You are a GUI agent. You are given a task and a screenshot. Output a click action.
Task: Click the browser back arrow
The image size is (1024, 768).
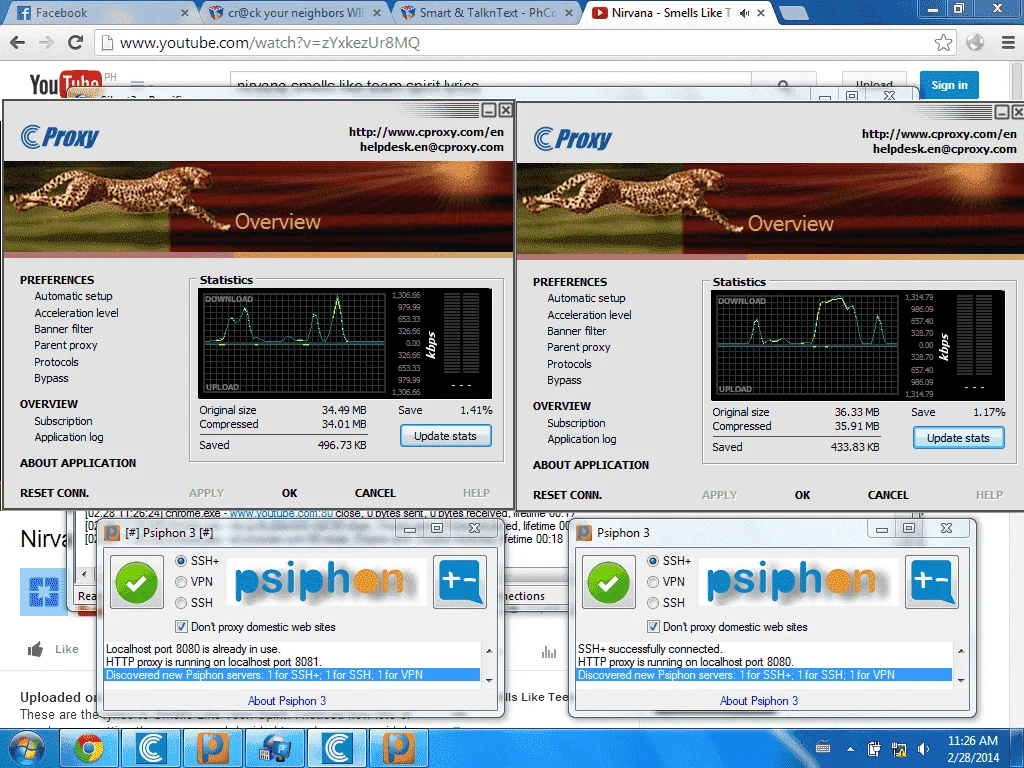(18, 43)
